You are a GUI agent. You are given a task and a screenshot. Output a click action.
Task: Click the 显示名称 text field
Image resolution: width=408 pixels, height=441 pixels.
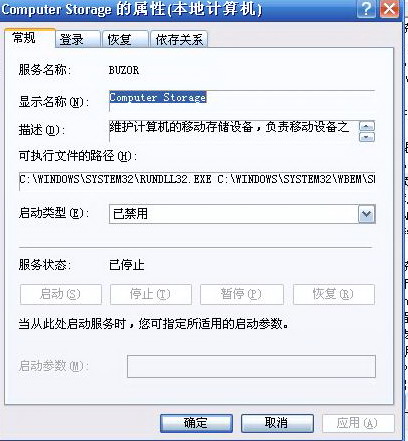click(242, 101)
